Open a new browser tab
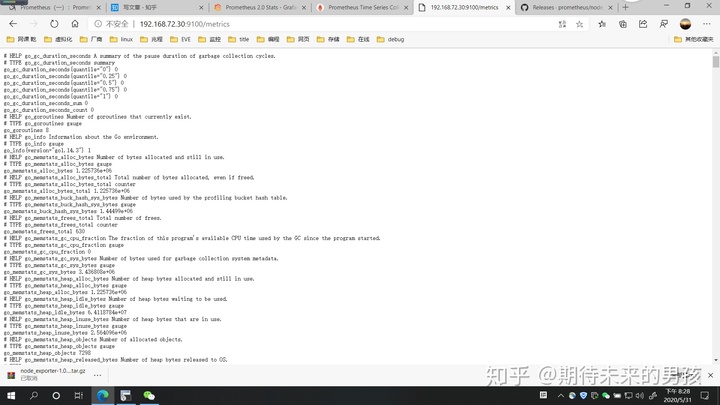 click(625, 7)
